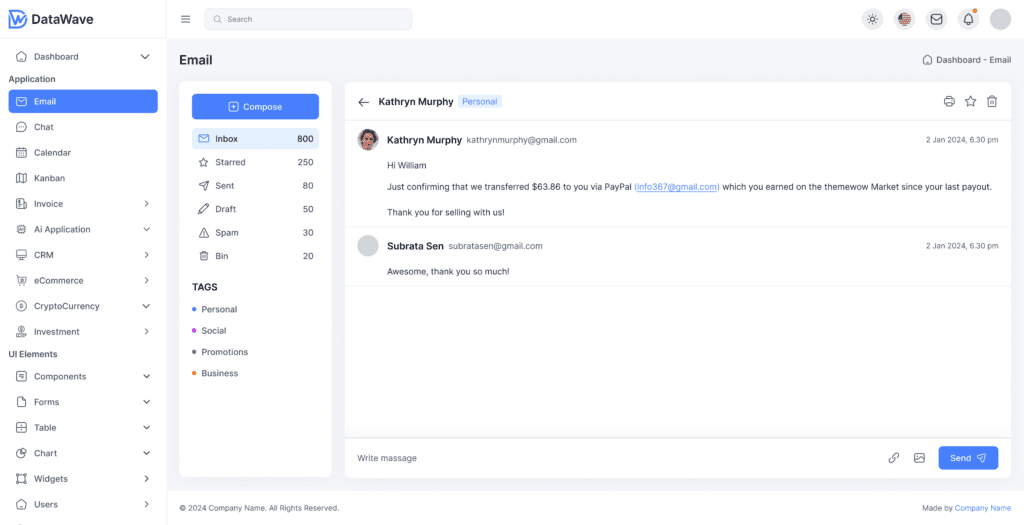
Task: Click the Compose button
Action: point(255,107)
